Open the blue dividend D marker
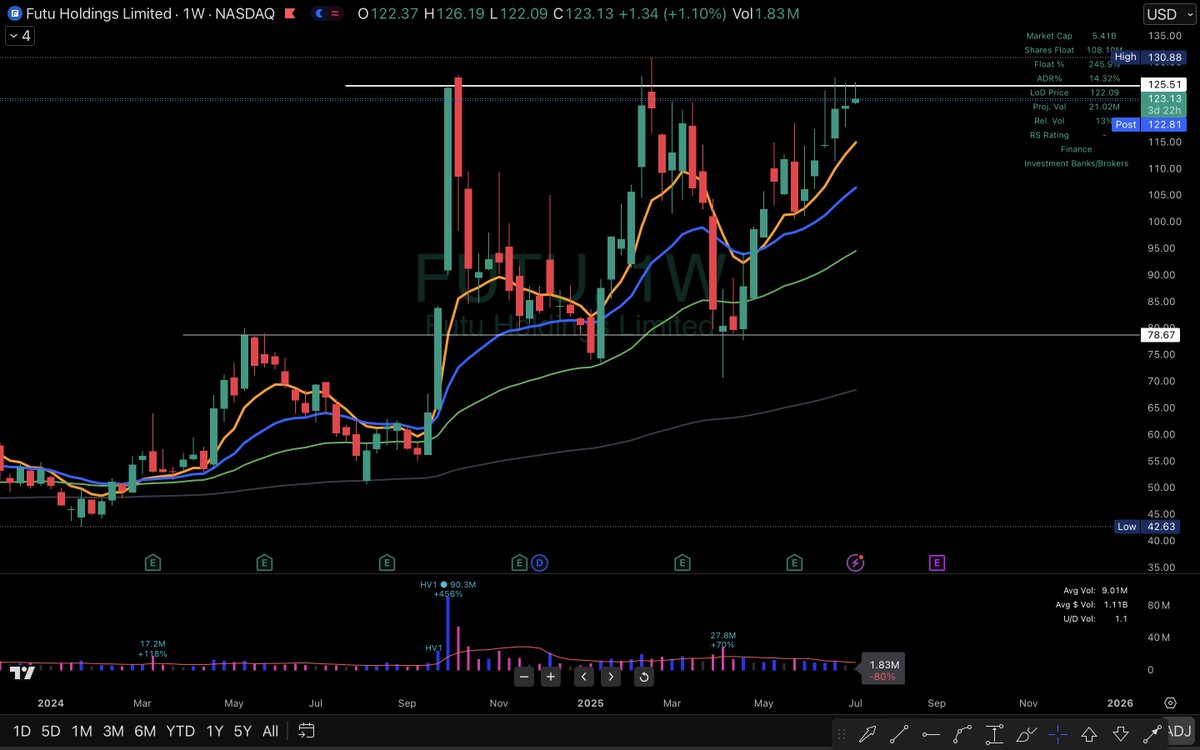Screen dimensions: 1200x750 [540, 563]
